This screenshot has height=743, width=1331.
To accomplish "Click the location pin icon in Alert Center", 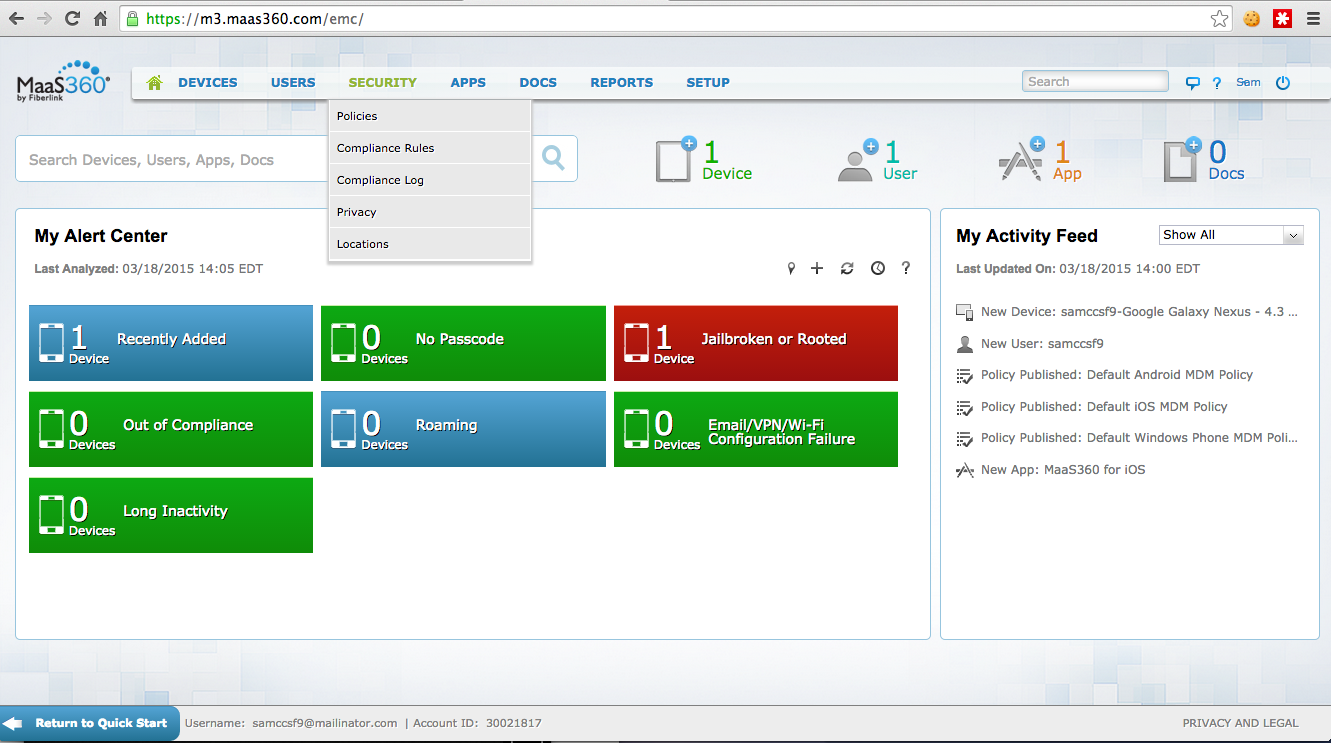I will pos(791,268).
